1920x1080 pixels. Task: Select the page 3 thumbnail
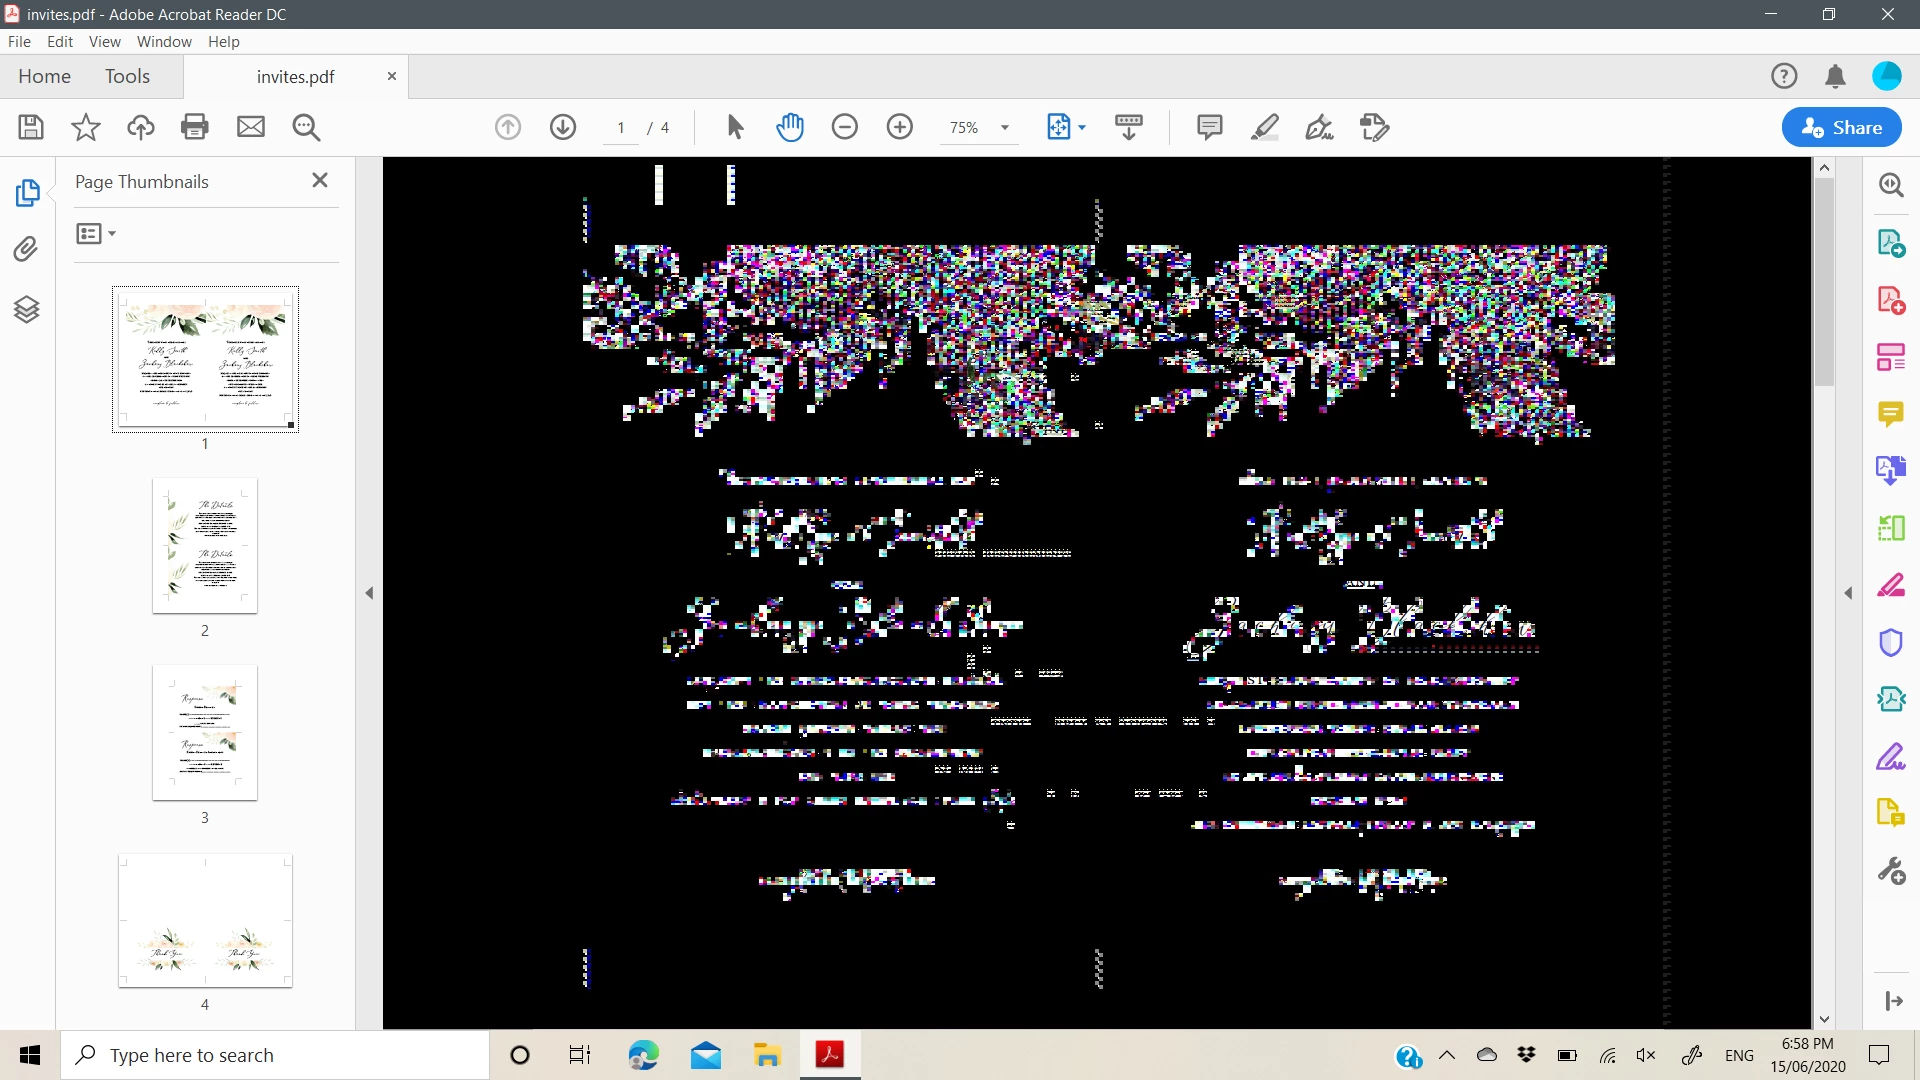point(205,733)
